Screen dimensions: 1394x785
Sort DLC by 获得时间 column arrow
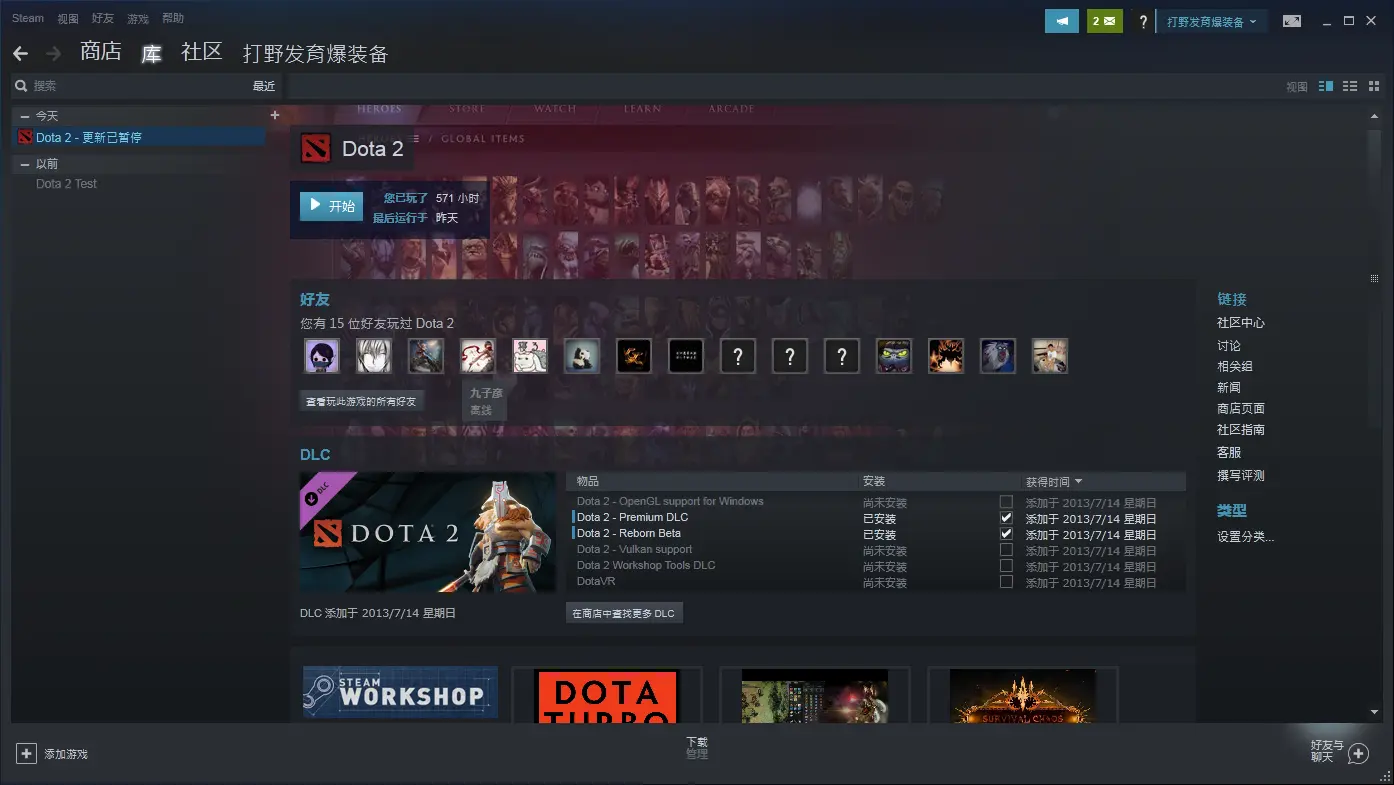1078,482
